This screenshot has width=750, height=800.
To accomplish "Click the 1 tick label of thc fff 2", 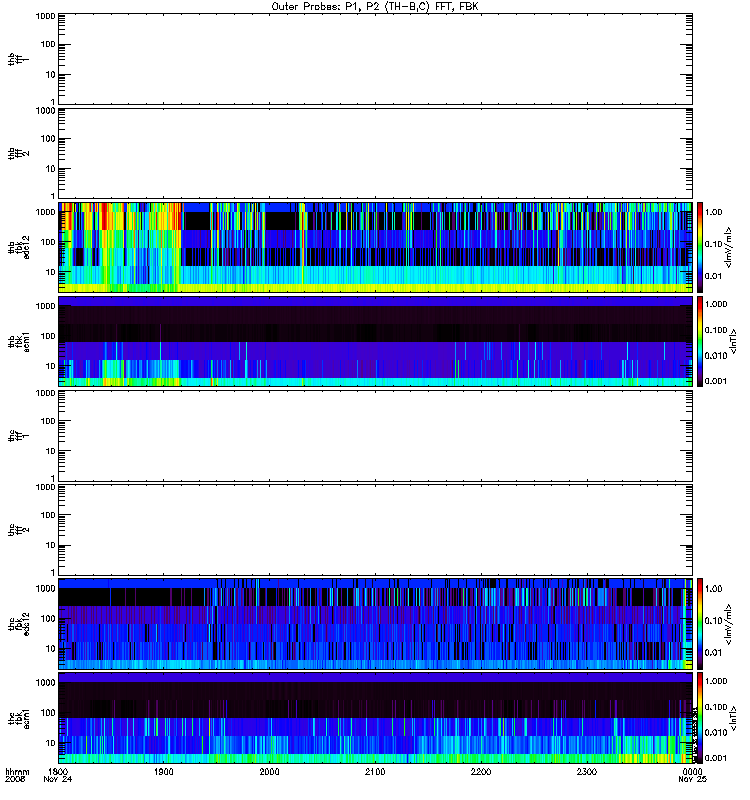I will (53, 572).
